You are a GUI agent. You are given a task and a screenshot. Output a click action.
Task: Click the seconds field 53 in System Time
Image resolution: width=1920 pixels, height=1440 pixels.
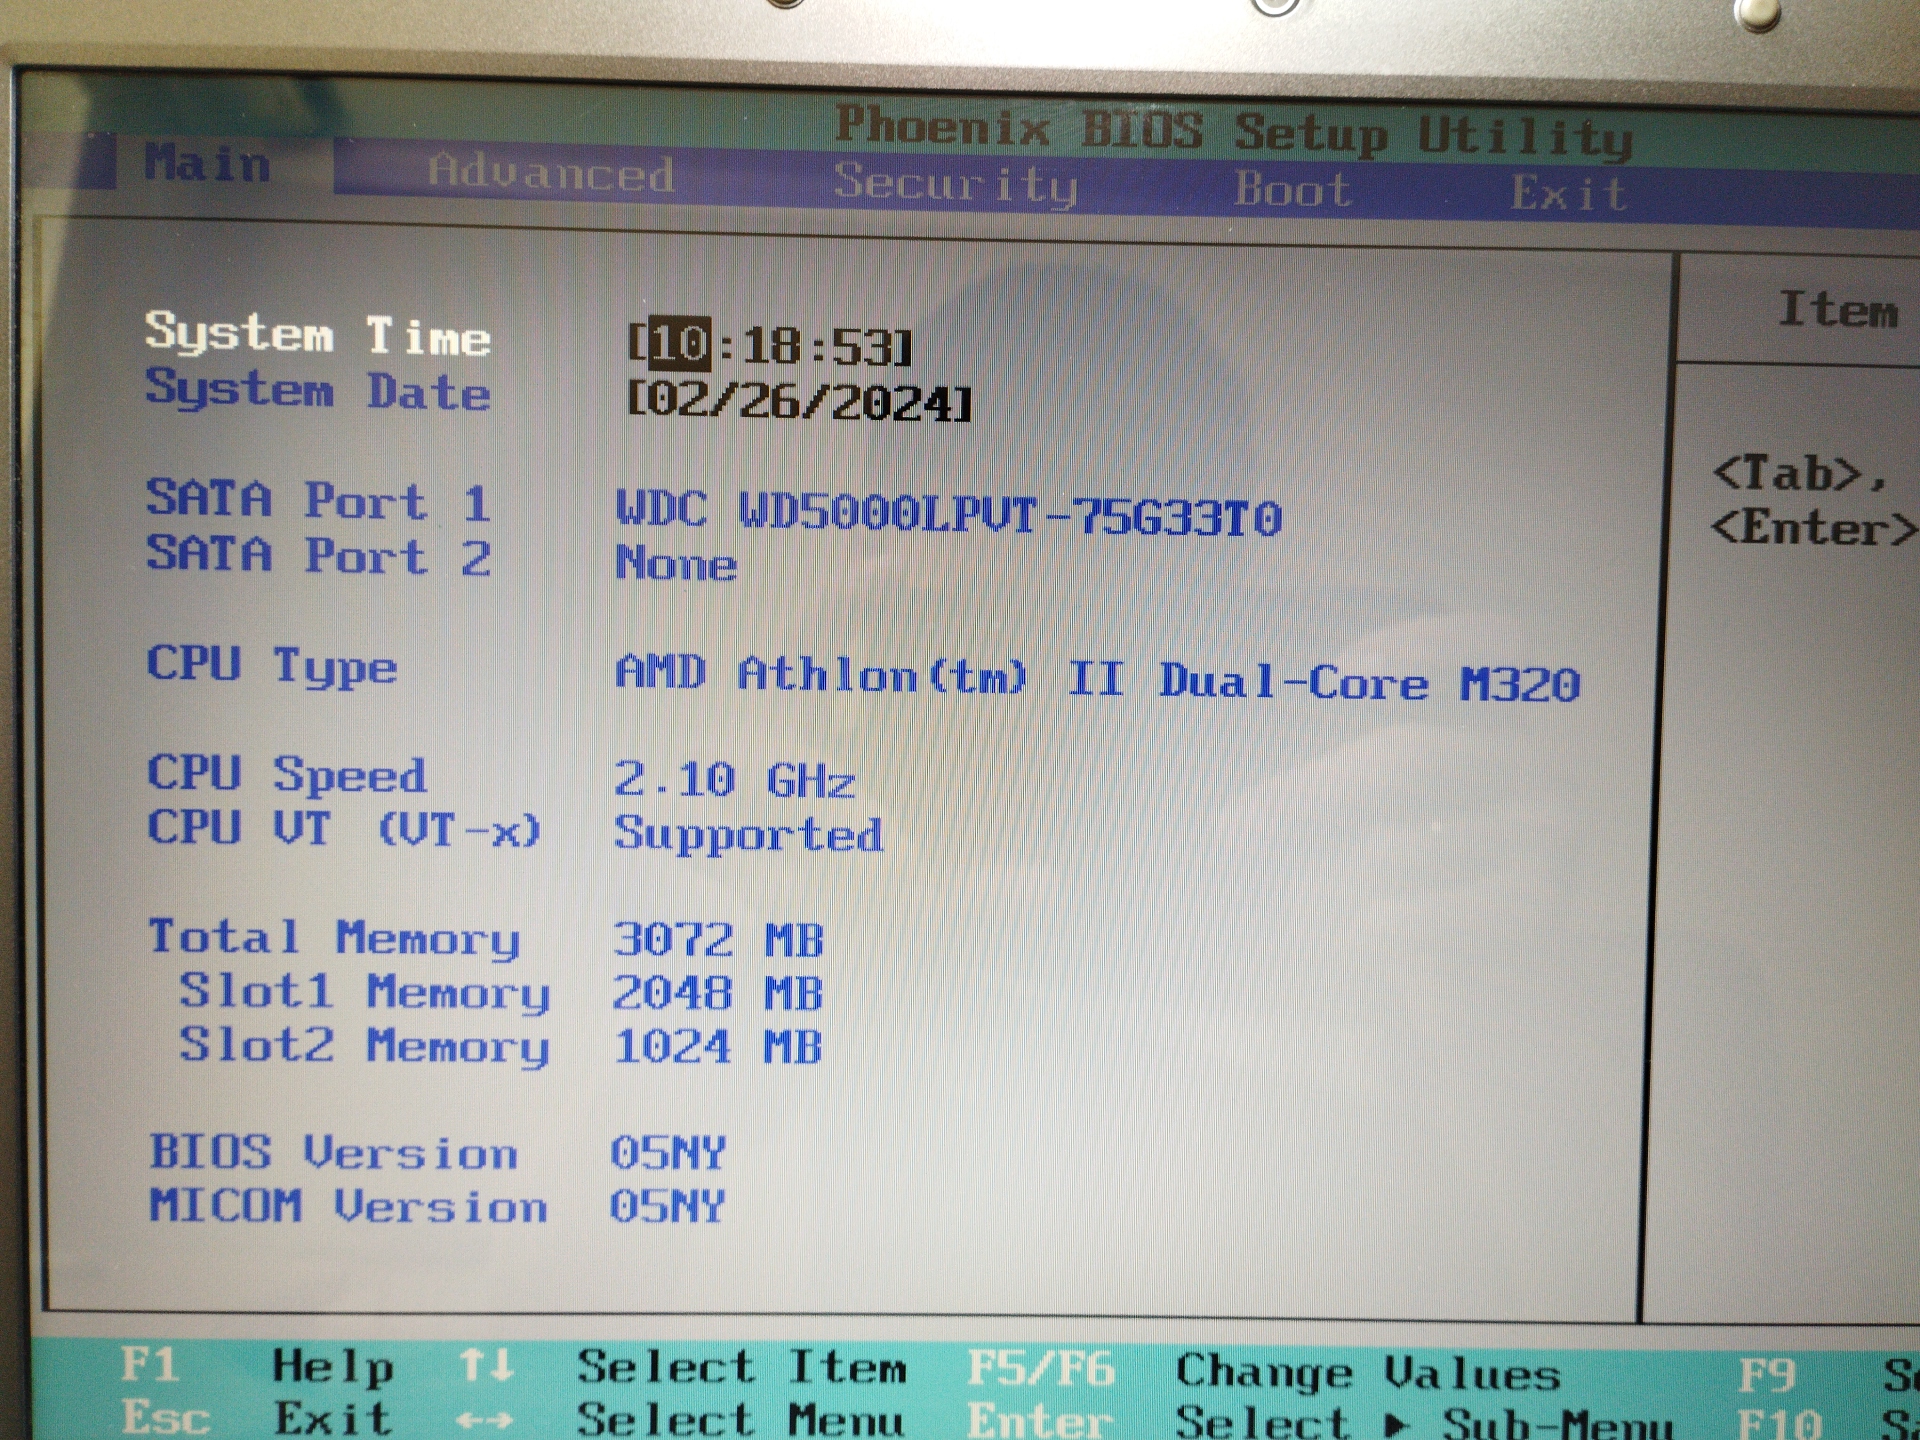(861, 347)
